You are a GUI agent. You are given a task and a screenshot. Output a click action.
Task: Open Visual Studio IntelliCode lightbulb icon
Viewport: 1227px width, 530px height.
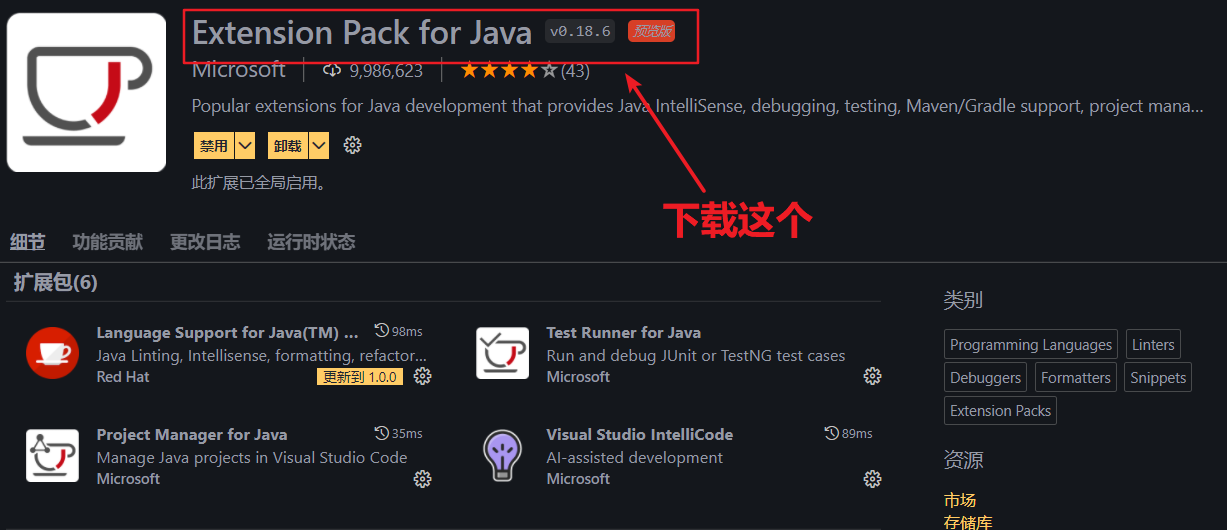[x=502, y=455]
